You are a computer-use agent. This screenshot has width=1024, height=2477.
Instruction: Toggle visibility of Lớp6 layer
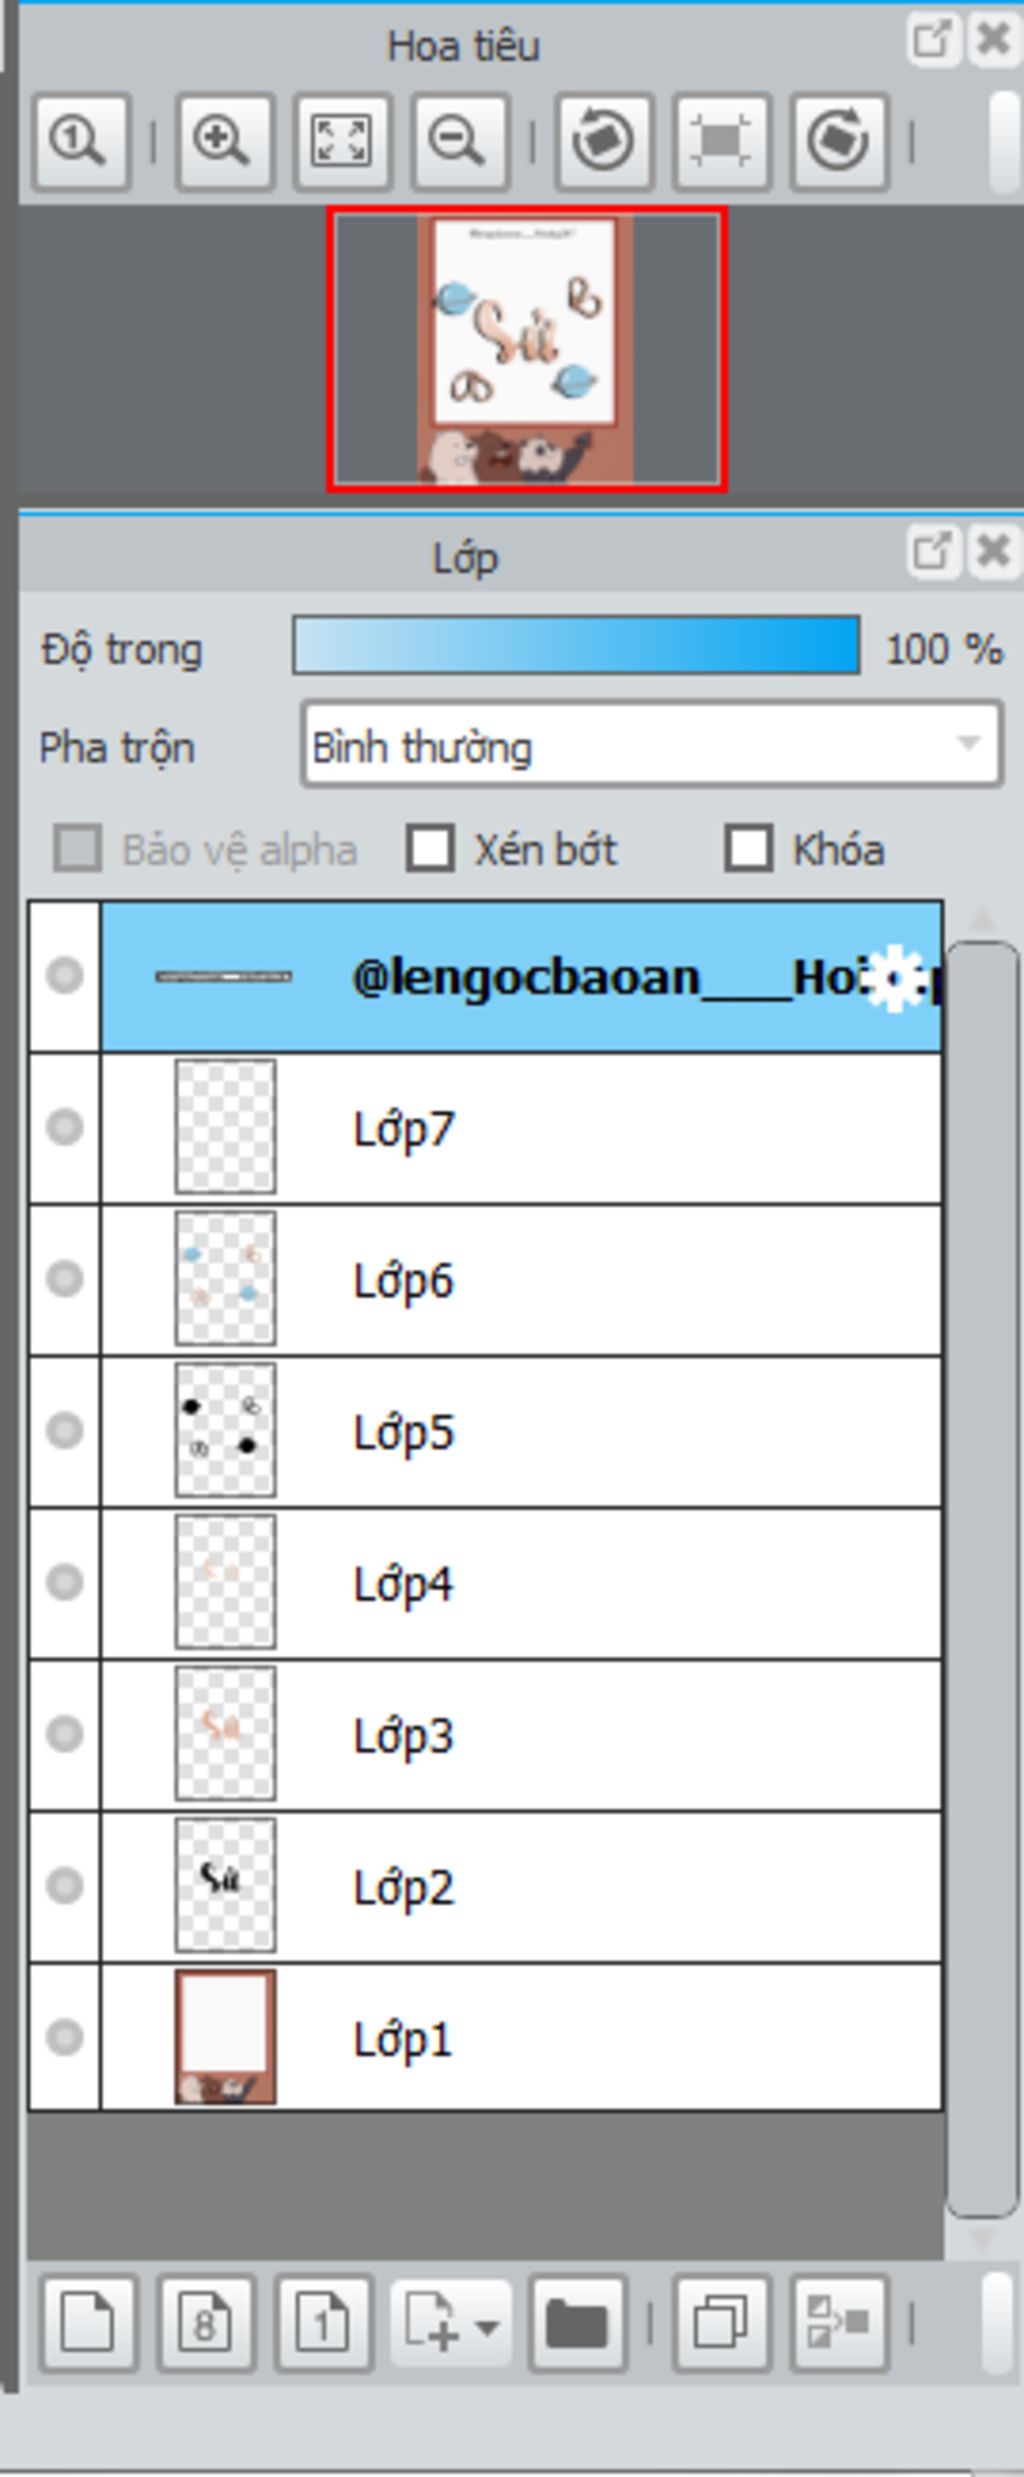[x=65, y=1279]
